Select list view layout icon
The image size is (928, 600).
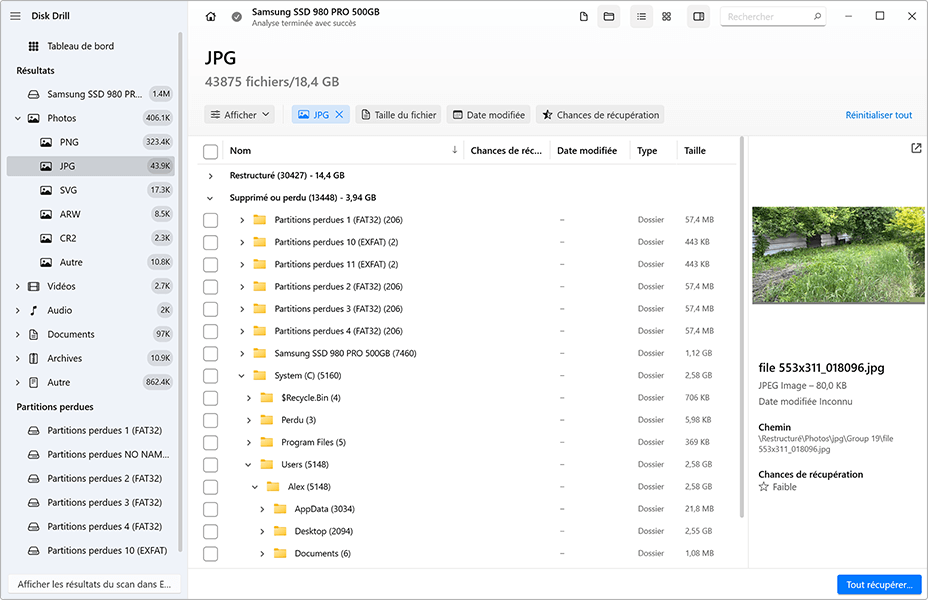pyautogui.click(x=641, y=17)
